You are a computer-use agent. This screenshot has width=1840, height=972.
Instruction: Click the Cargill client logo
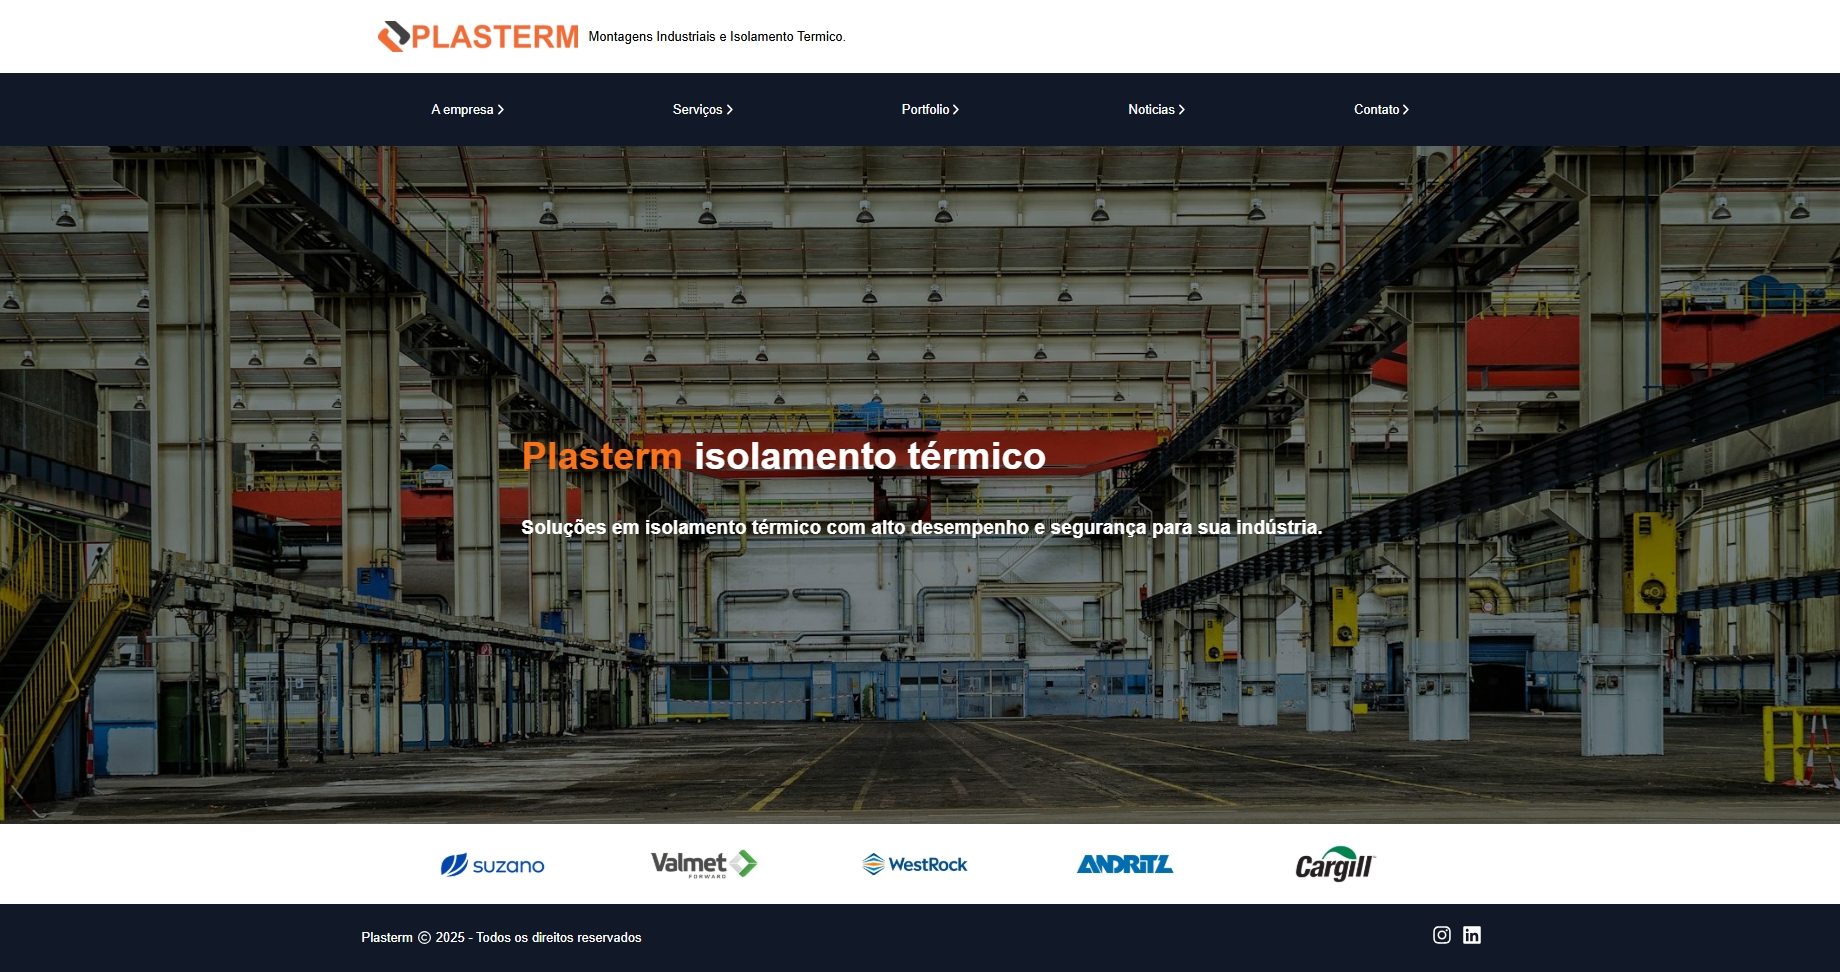click(x=1334, y=863)
